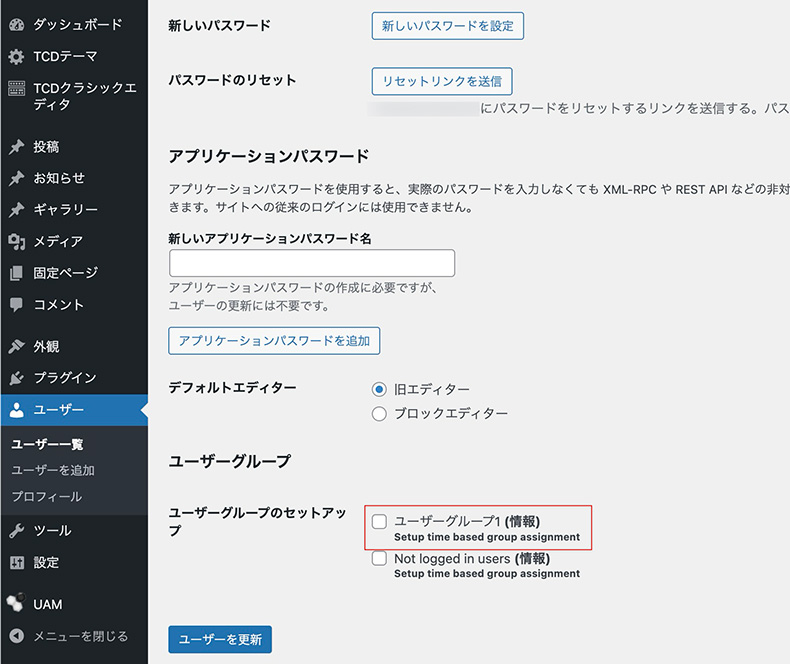Click the ユーザー person icon
Screen dimensions: 790x664
tap(17, 410)
